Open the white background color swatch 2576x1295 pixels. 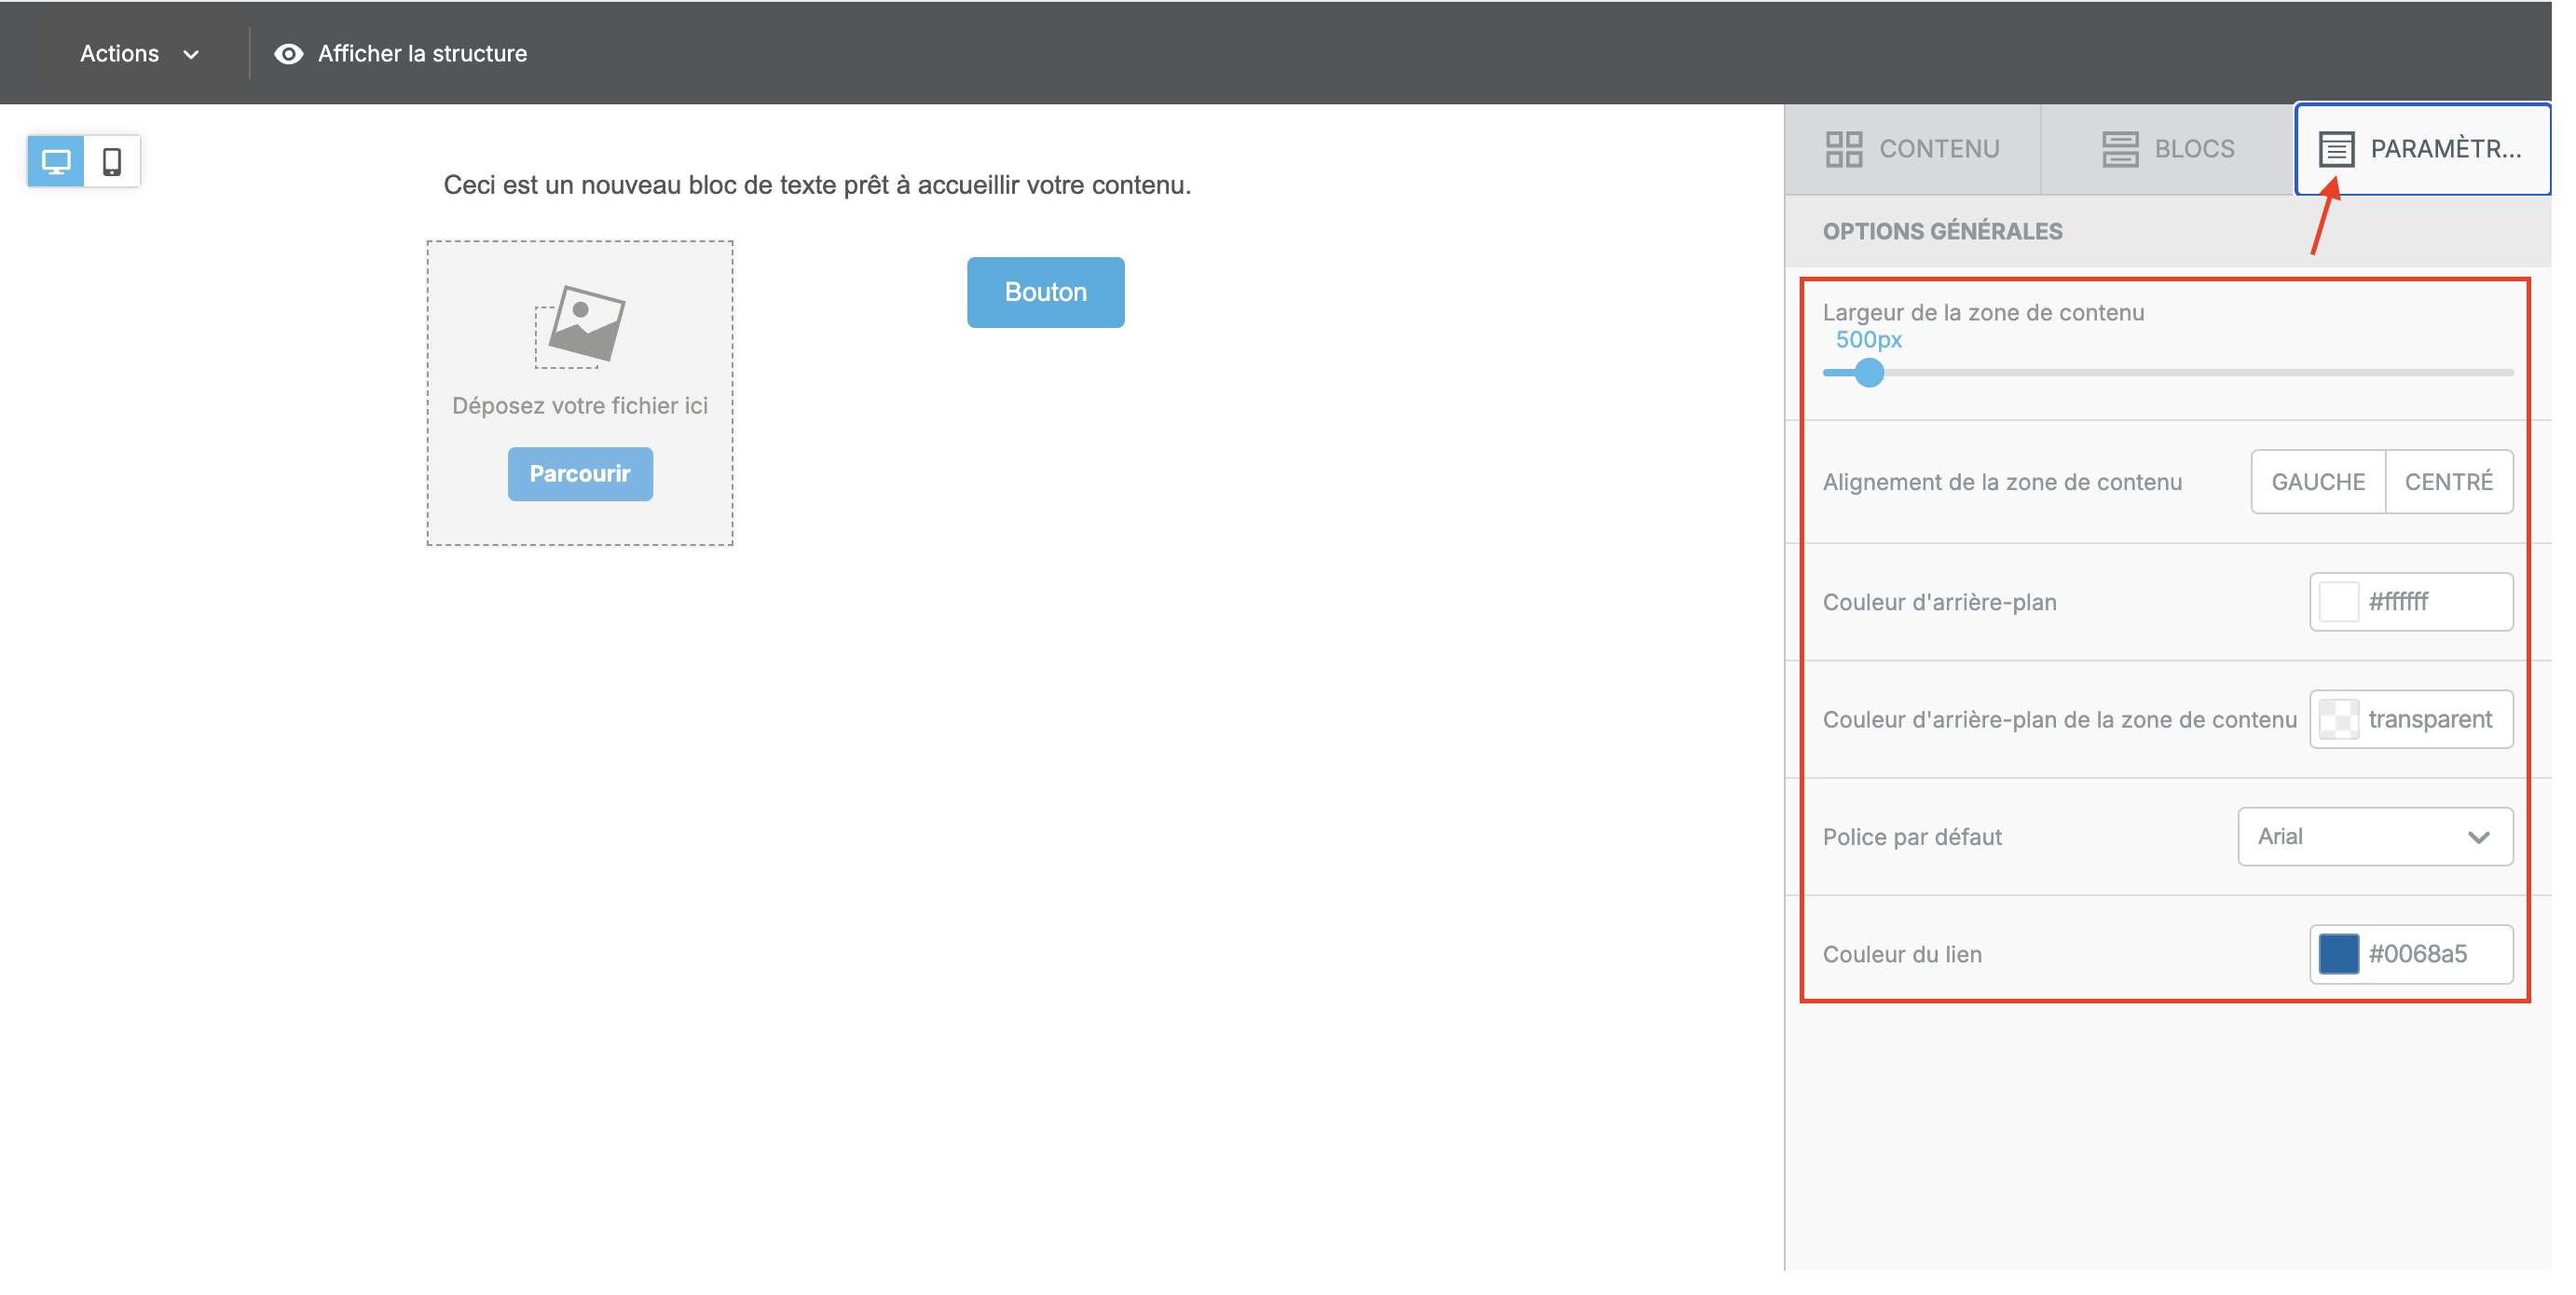tap(2338, 602)
